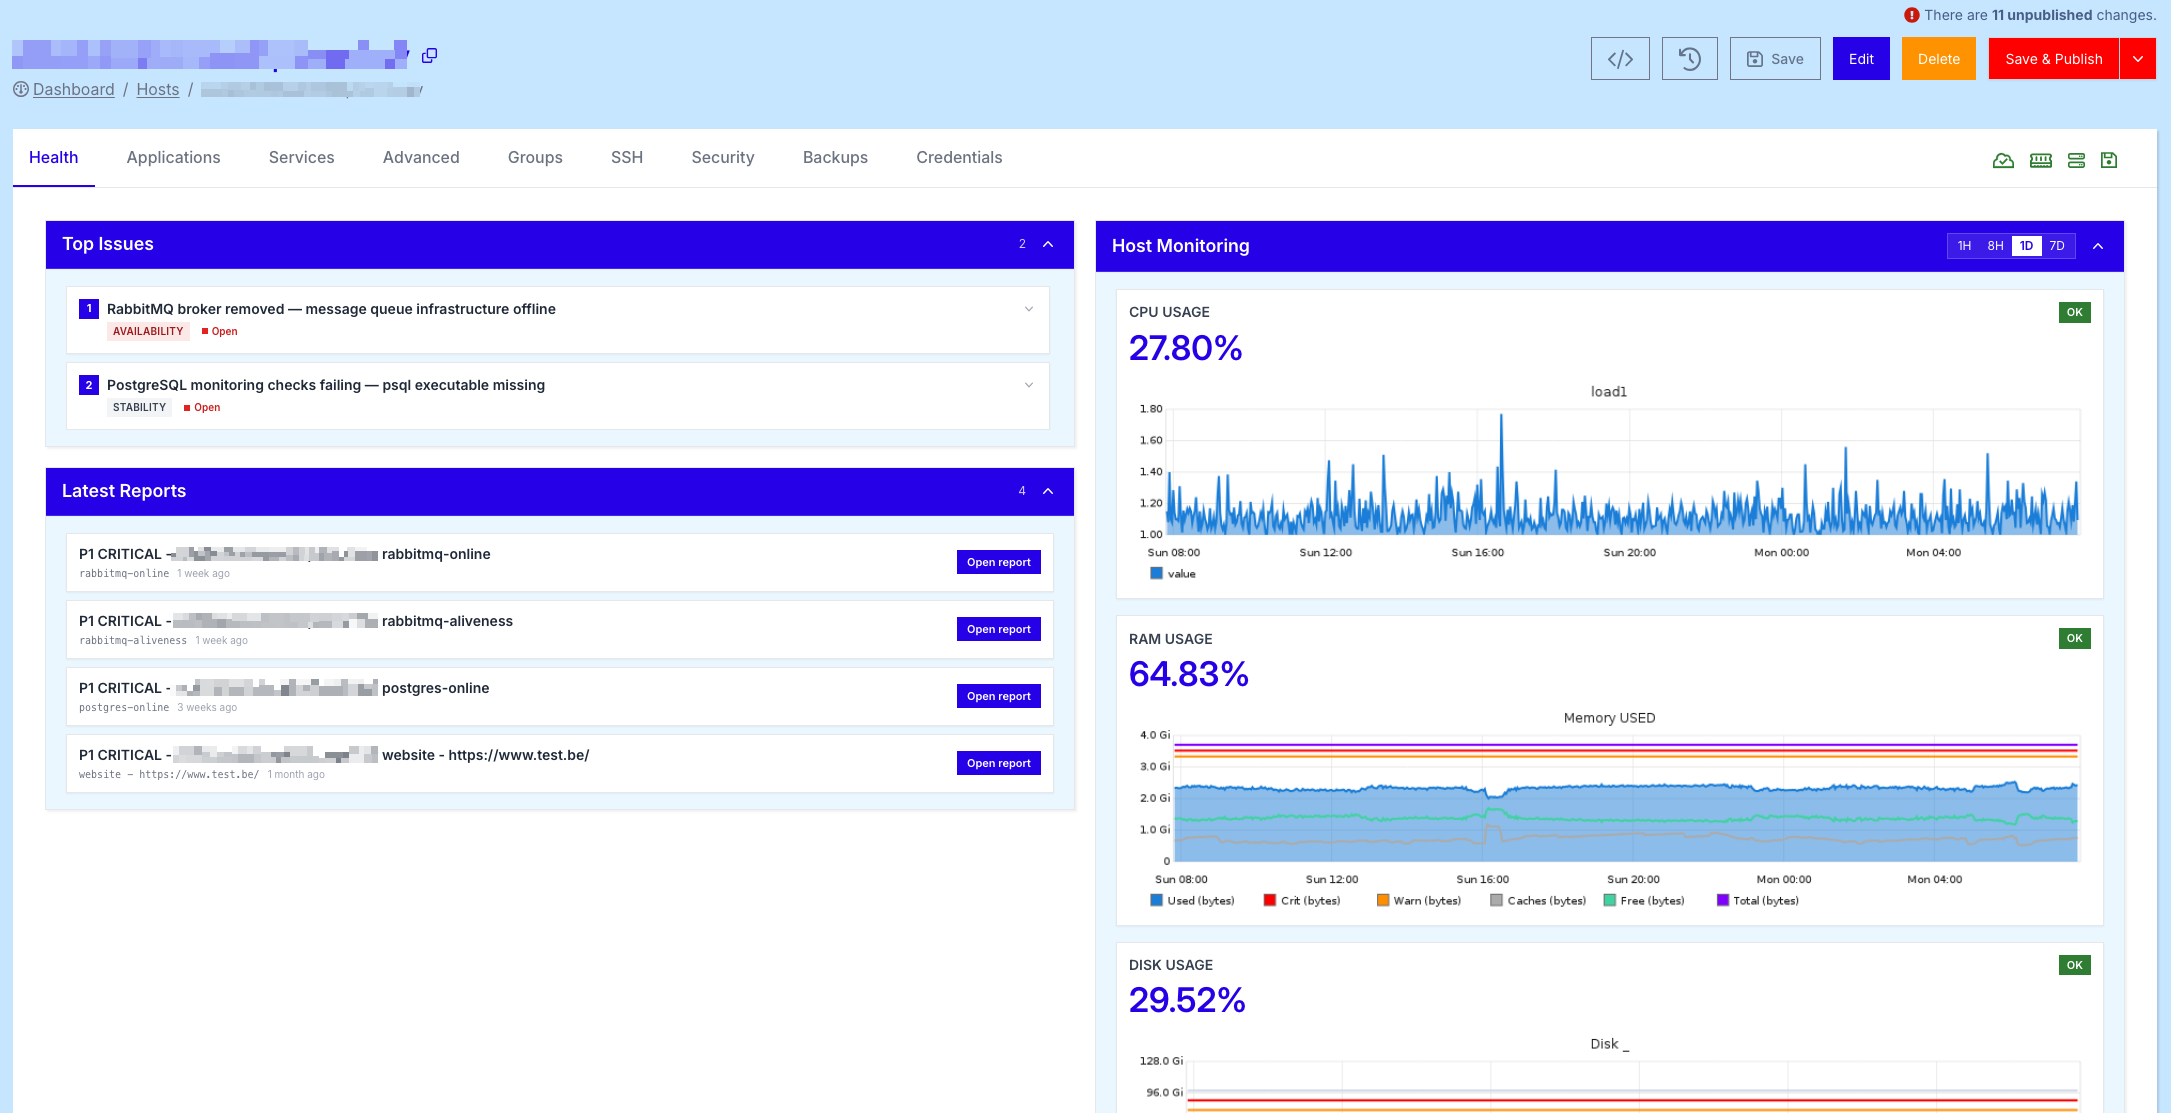Open the Security tab
2171x1113 pixels.
click(x=723, y=157)
